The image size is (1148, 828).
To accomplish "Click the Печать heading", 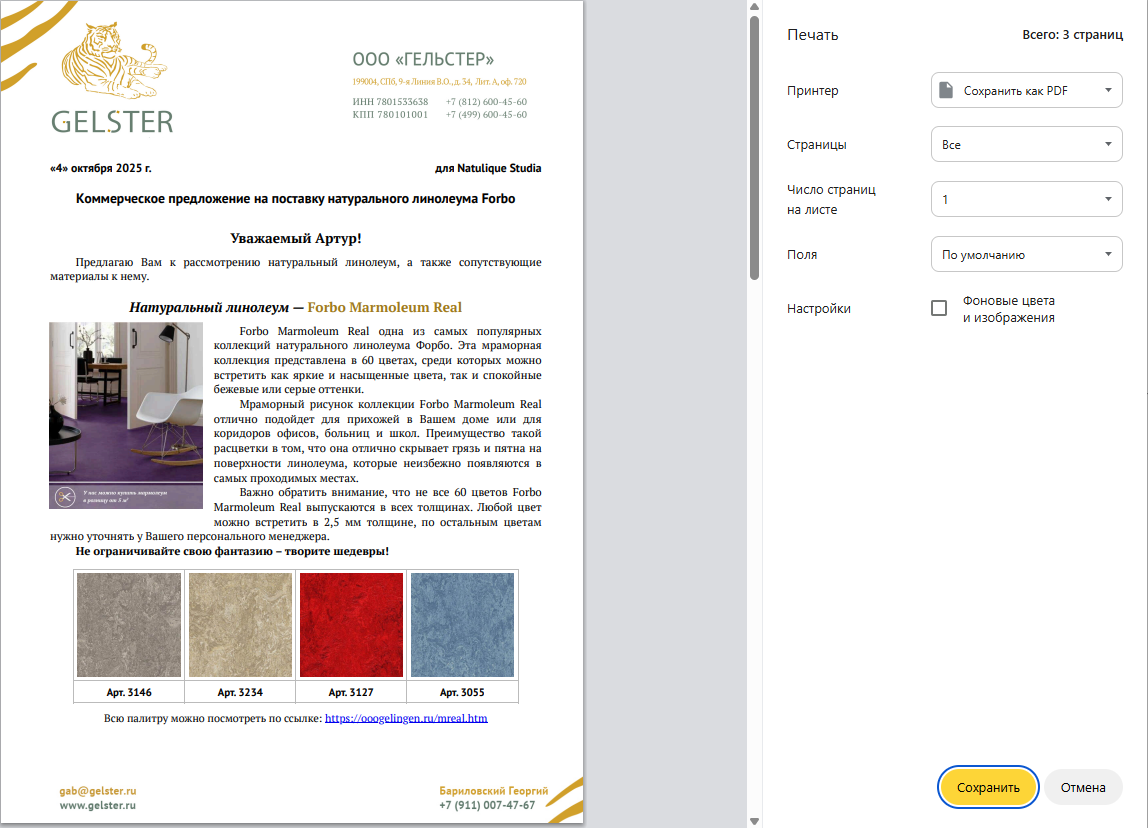I will [813, 34].
